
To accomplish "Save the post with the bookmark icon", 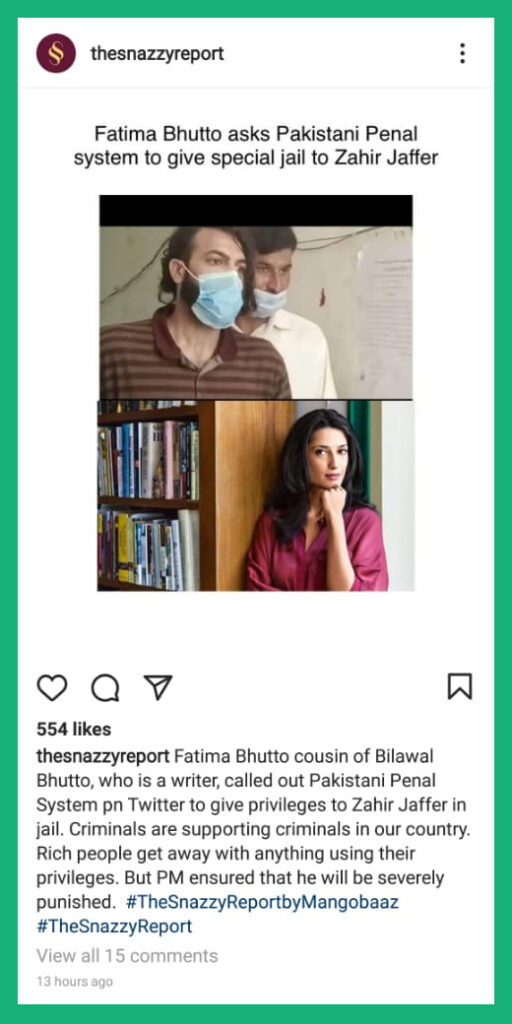I will point(460,686).
